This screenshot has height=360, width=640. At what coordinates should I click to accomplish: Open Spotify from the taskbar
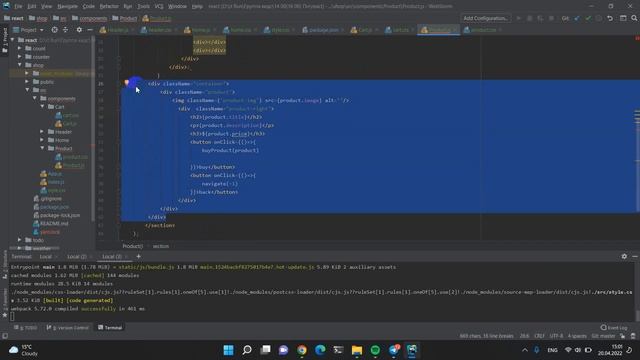coord(375,350)
